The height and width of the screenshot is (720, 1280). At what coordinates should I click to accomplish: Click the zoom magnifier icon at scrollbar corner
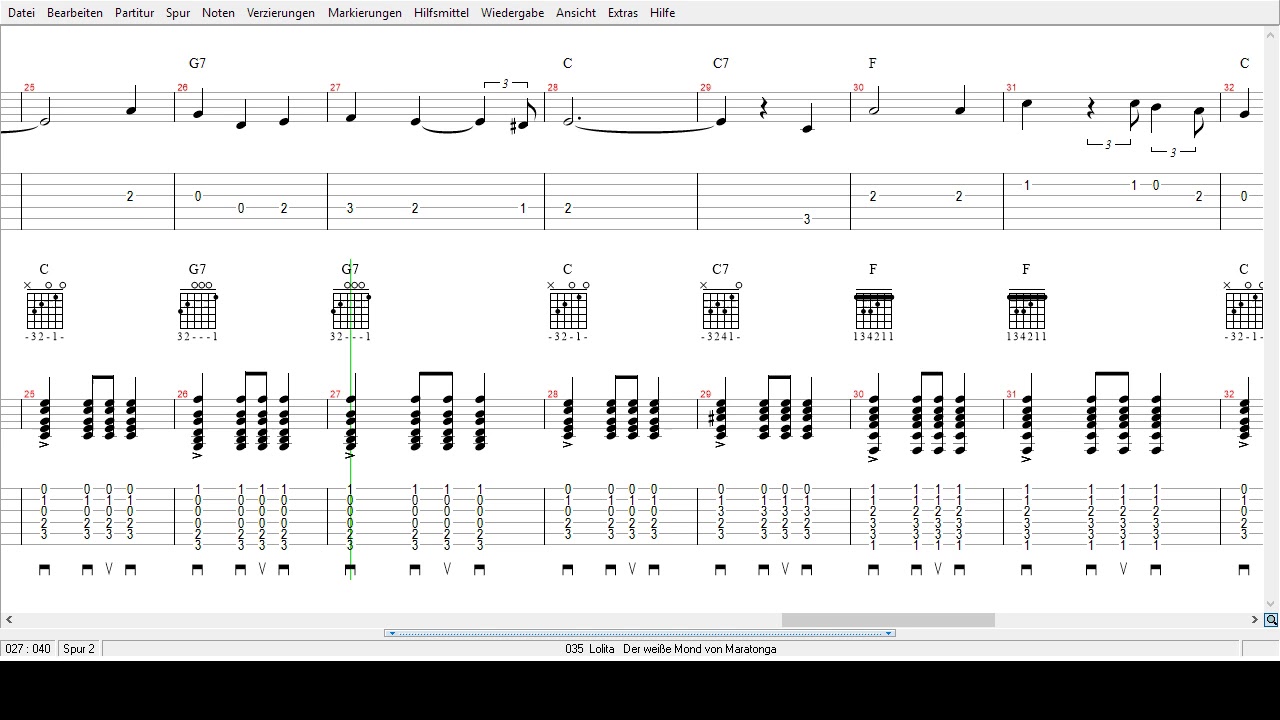click(x=1271, y=620)
